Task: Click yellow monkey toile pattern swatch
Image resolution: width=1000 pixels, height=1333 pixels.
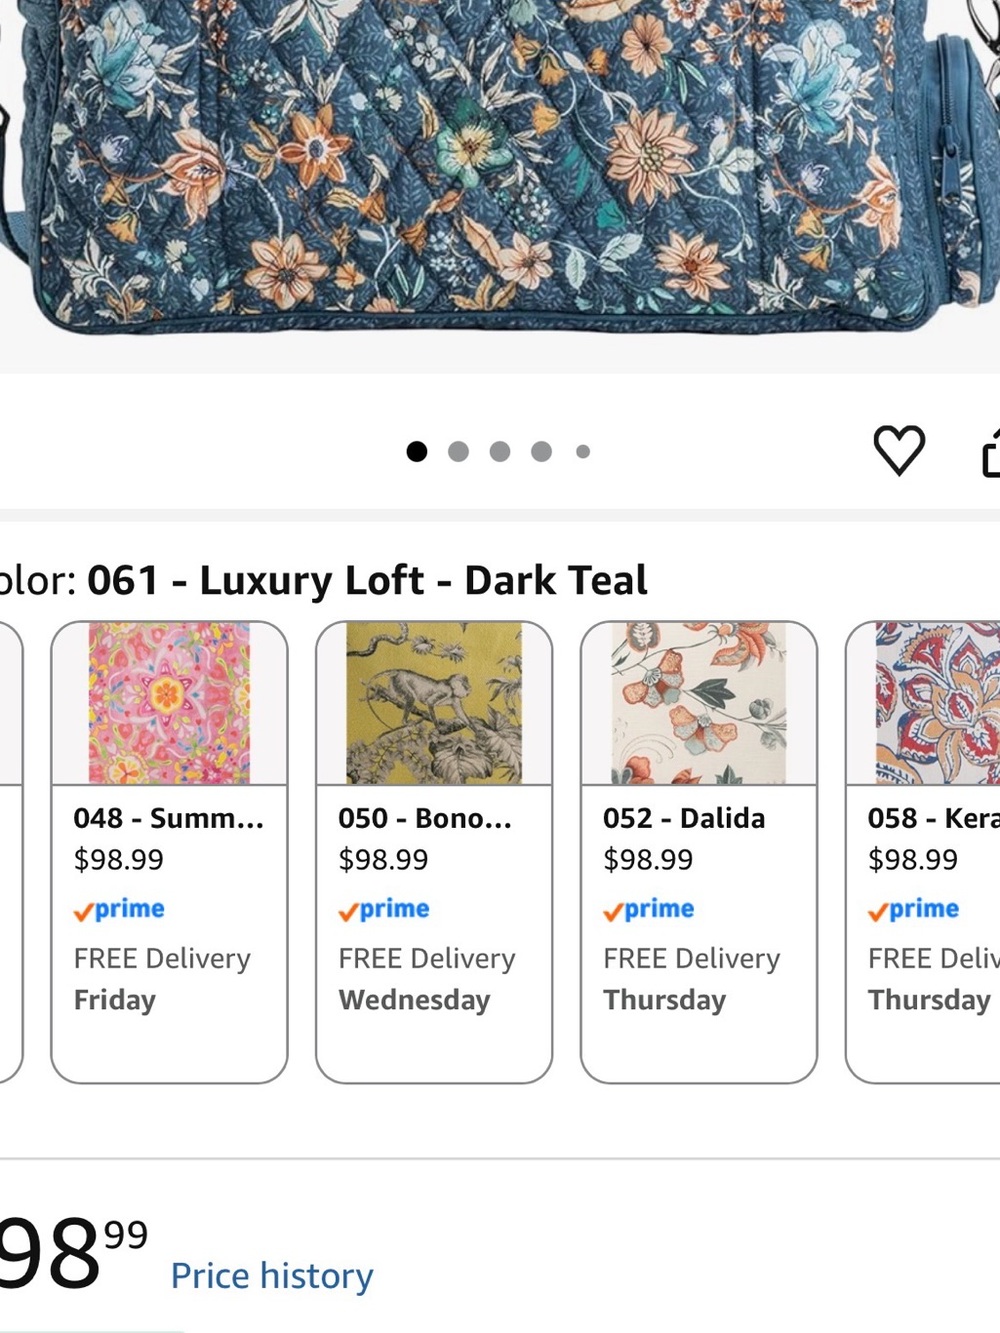Action: coord(434,703)
